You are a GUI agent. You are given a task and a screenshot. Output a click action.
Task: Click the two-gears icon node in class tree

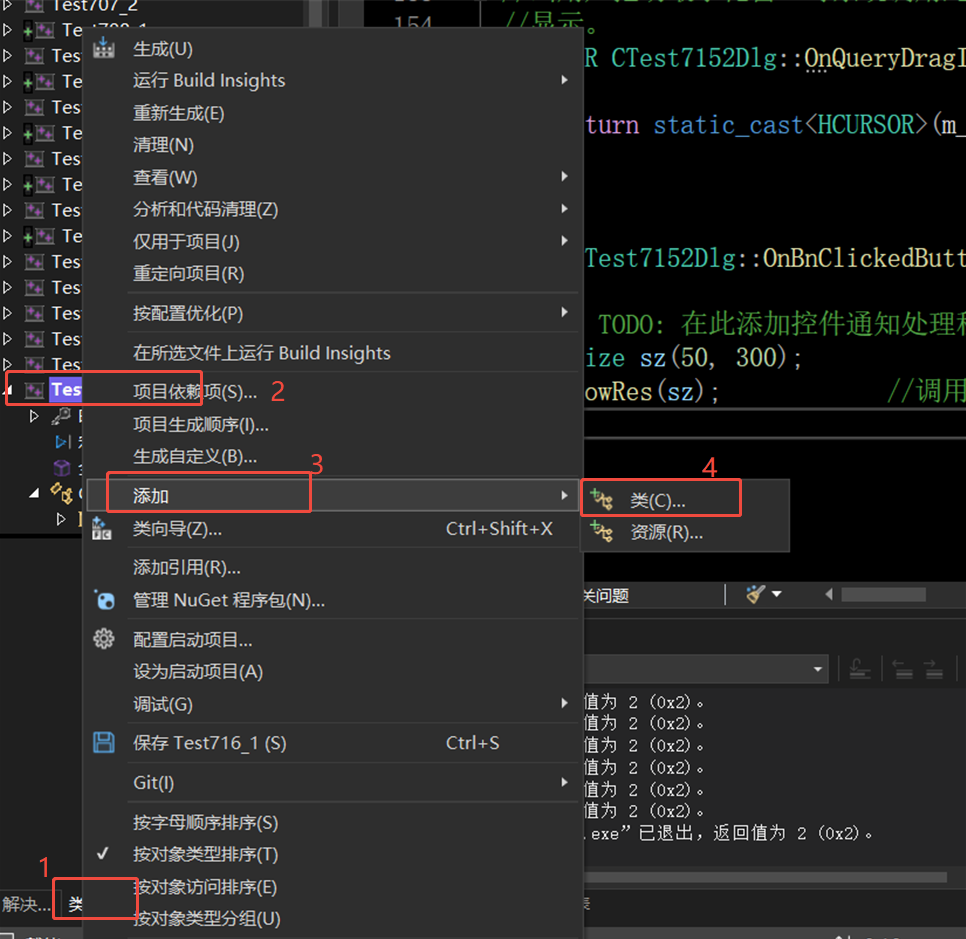coord(62,493)
